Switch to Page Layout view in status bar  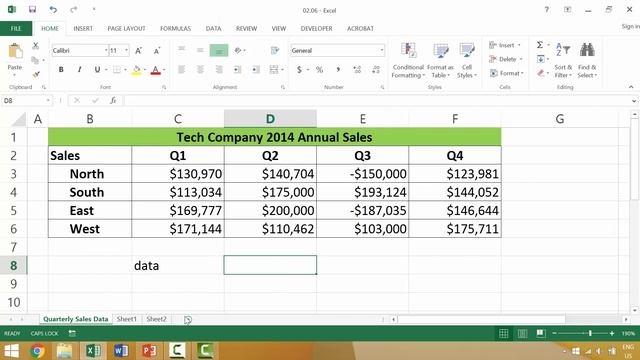[522, 333]
